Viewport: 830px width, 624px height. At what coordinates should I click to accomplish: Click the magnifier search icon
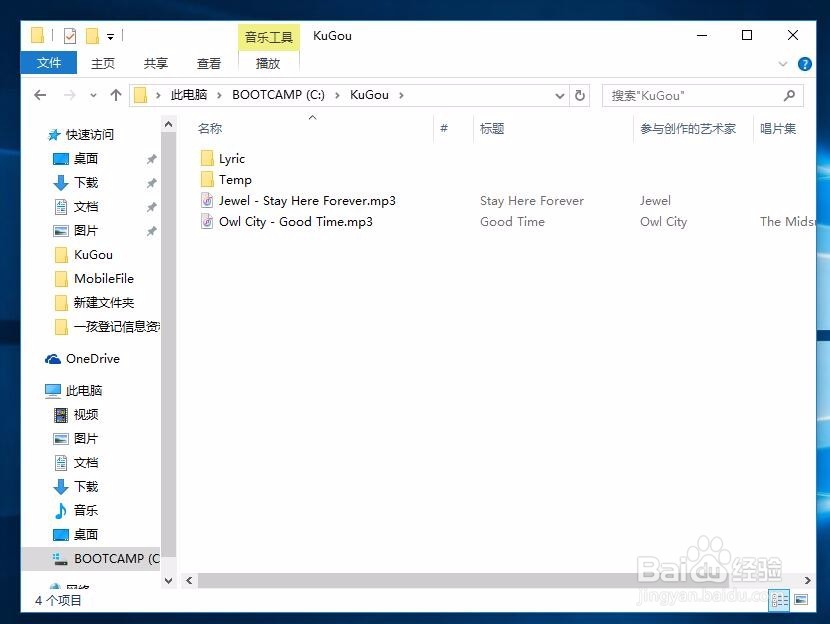(789, 96)
